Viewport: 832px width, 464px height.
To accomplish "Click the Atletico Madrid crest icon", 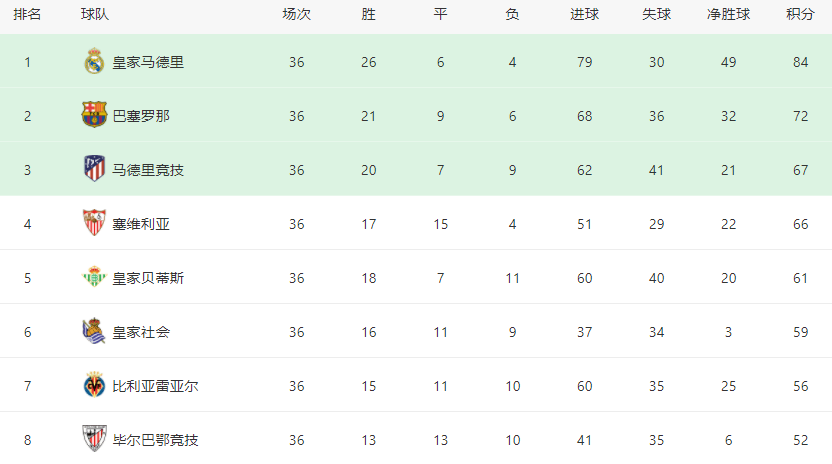I will 94,169.
